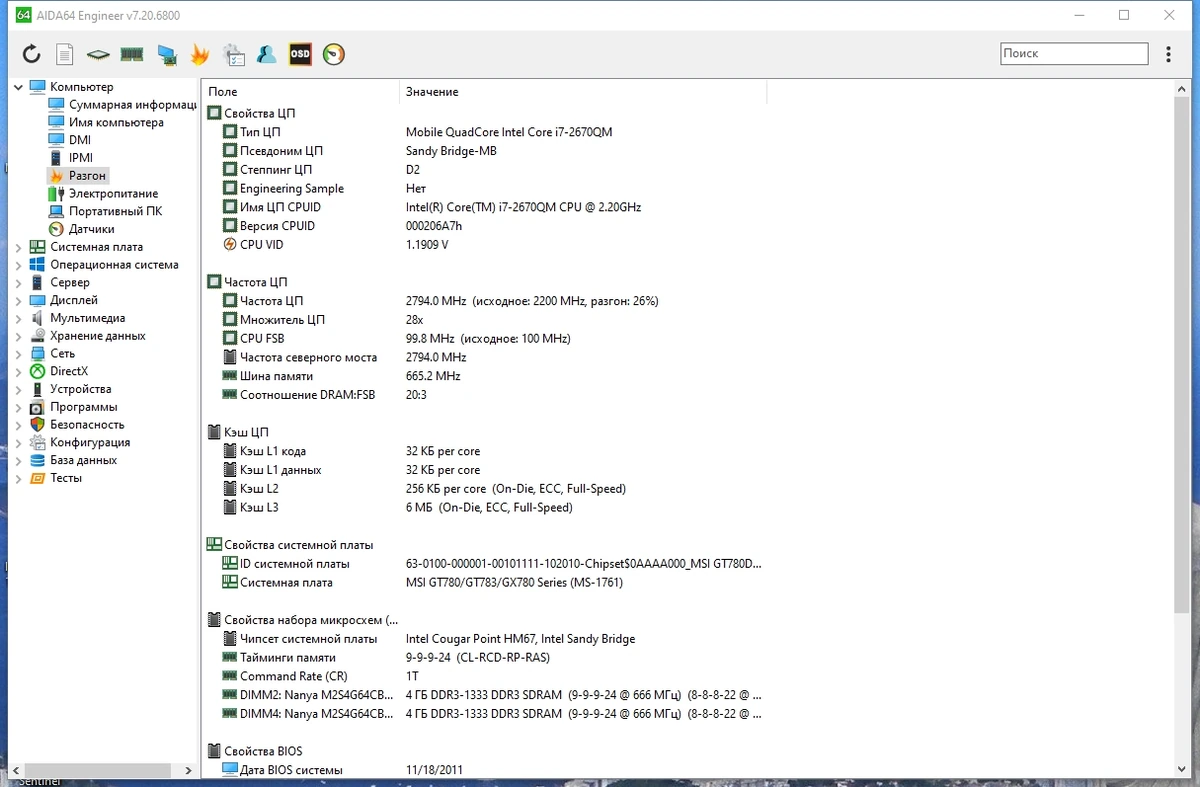
Task: Expand the Хранение данных node
Action: pos(18,336)
